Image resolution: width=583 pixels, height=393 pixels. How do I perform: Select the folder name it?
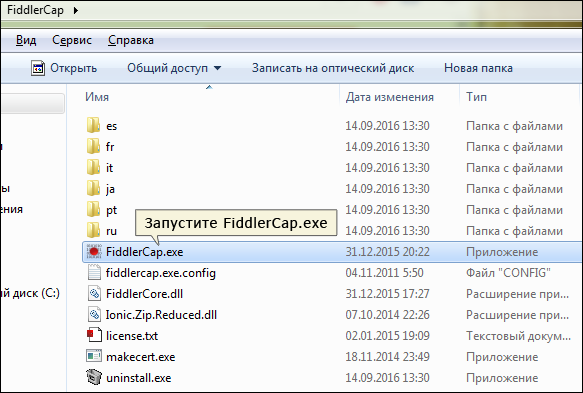(x=109, y=168)
